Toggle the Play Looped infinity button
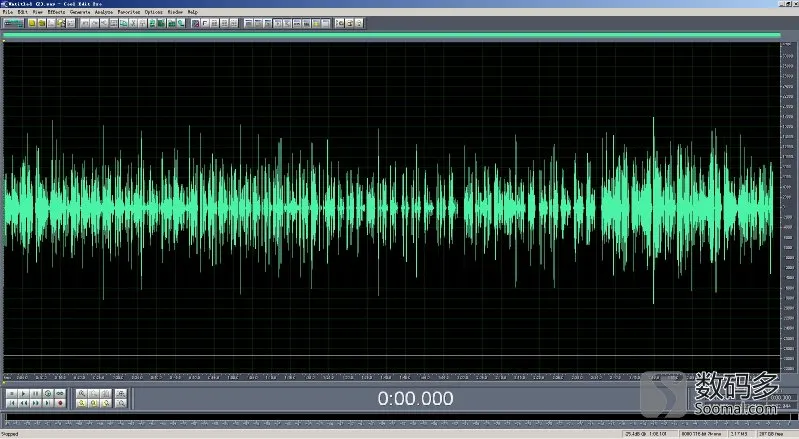This screenshot has height=439, width=799. (x=60, y=394)
